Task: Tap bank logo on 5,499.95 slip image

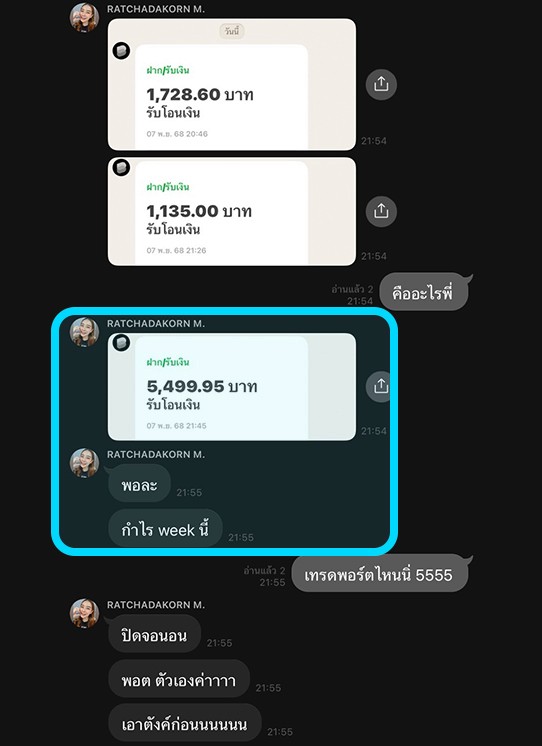Action: click(x=121, y=343)
